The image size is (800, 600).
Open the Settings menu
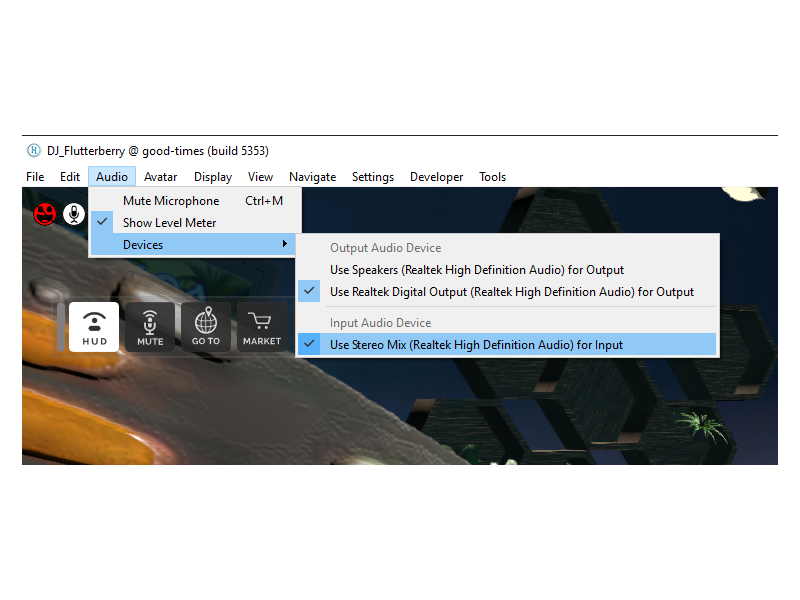[372, 177]
